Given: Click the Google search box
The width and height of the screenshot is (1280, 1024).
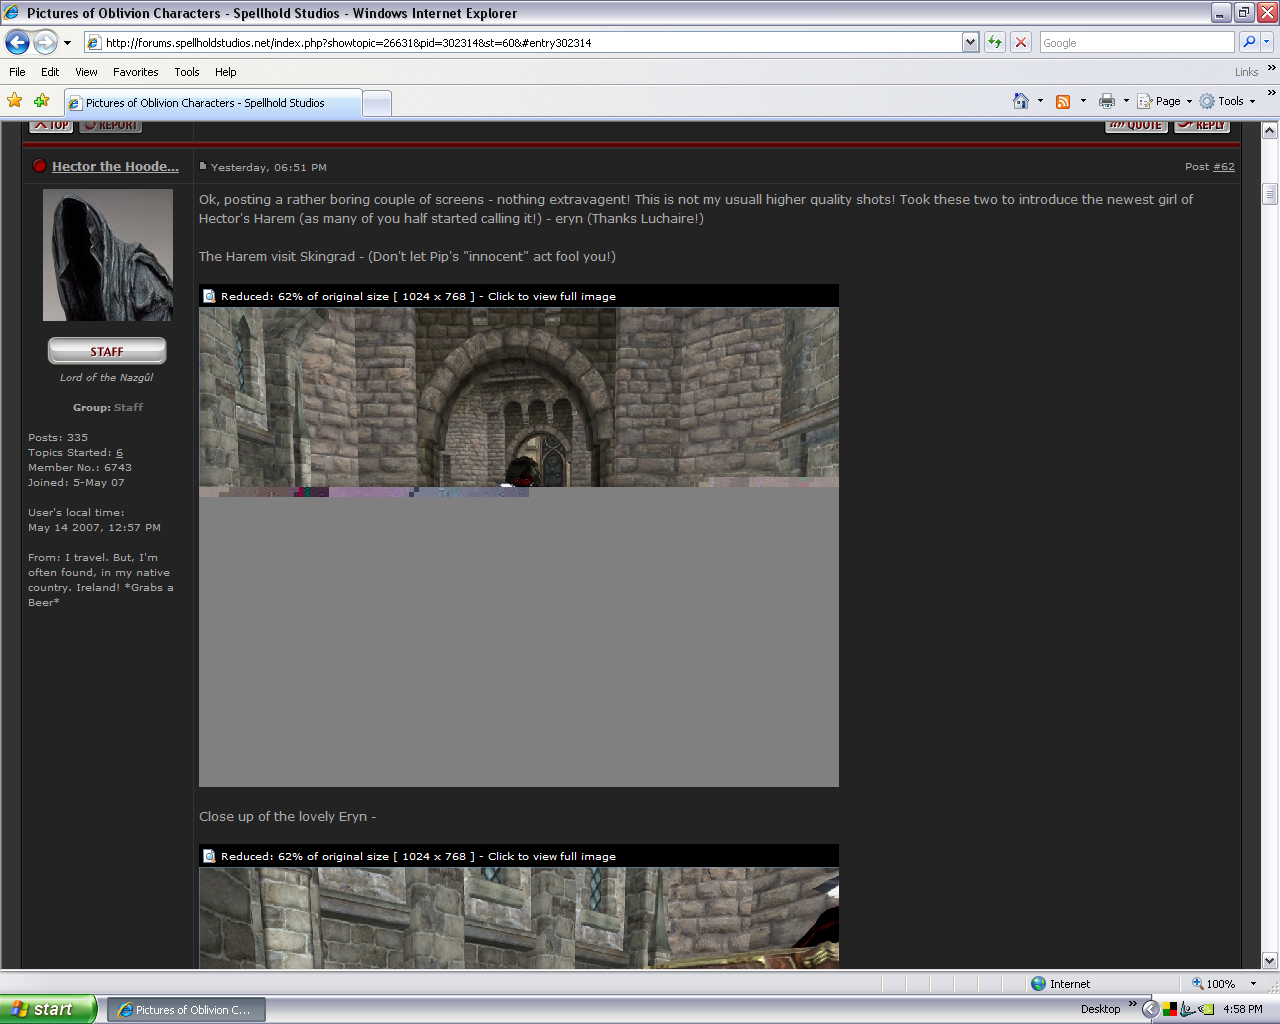Looking at the screenshot, I should point(1137,43).
